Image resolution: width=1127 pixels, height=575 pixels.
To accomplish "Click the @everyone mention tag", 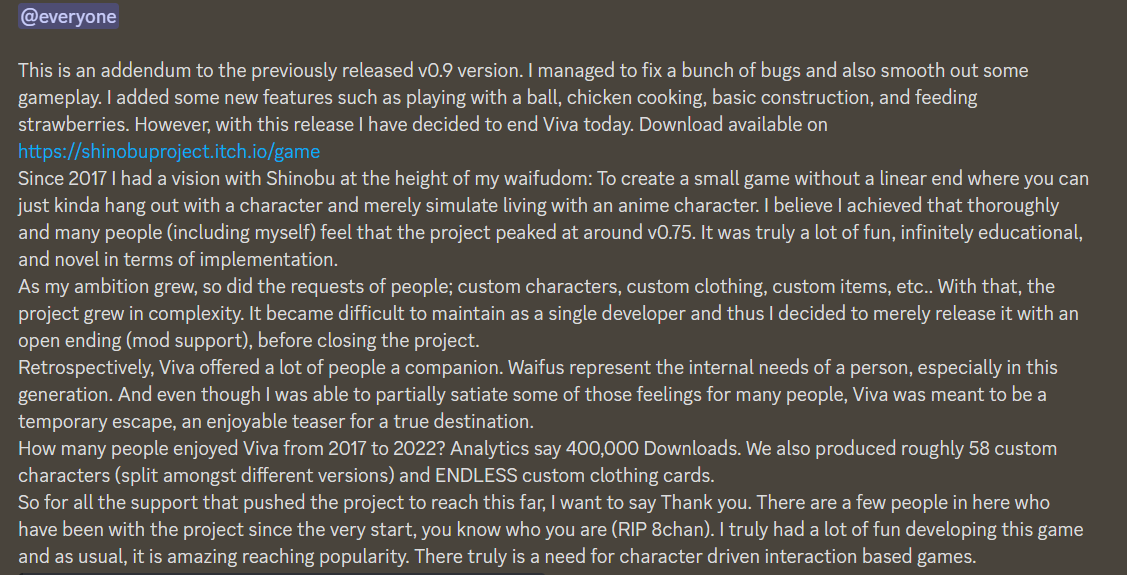I will point(68,16).
